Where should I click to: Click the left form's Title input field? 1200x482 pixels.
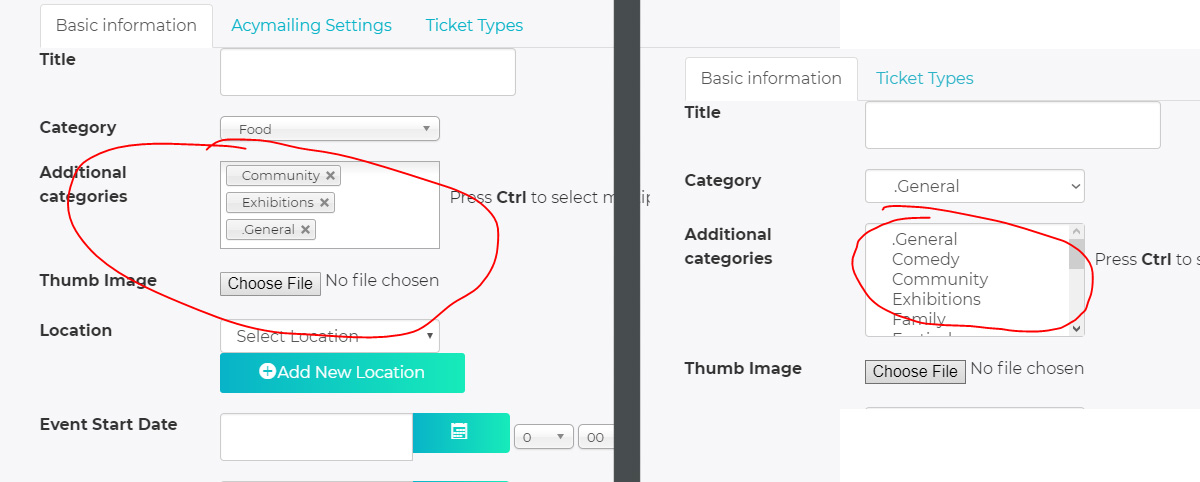(x=368, y=72)
